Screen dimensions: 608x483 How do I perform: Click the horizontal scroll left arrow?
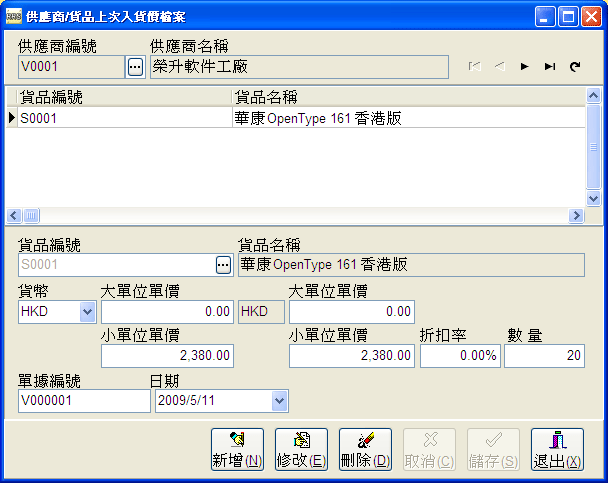(14, 216)
